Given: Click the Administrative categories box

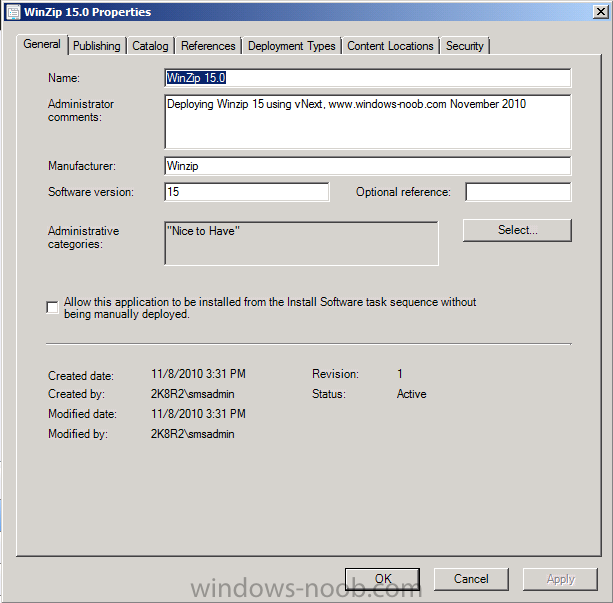Looking at the screenshot, I should click(301, 243).
